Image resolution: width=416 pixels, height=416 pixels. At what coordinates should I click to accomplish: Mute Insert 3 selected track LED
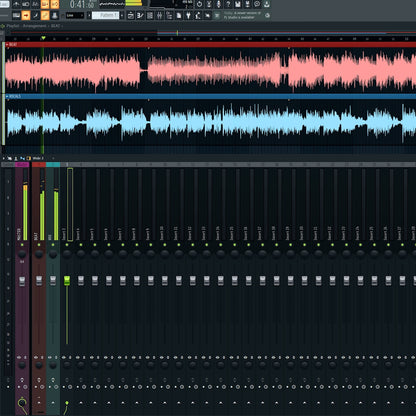[x=67, y=245]
